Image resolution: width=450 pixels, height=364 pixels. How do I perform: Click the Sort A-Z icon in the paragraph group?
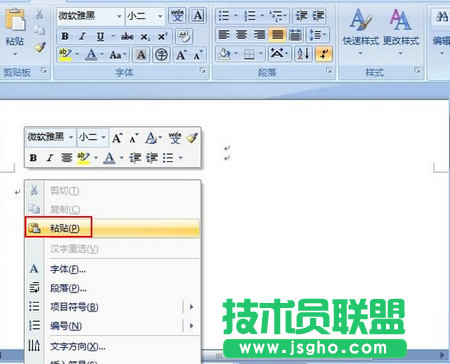[x=303, y=54]
